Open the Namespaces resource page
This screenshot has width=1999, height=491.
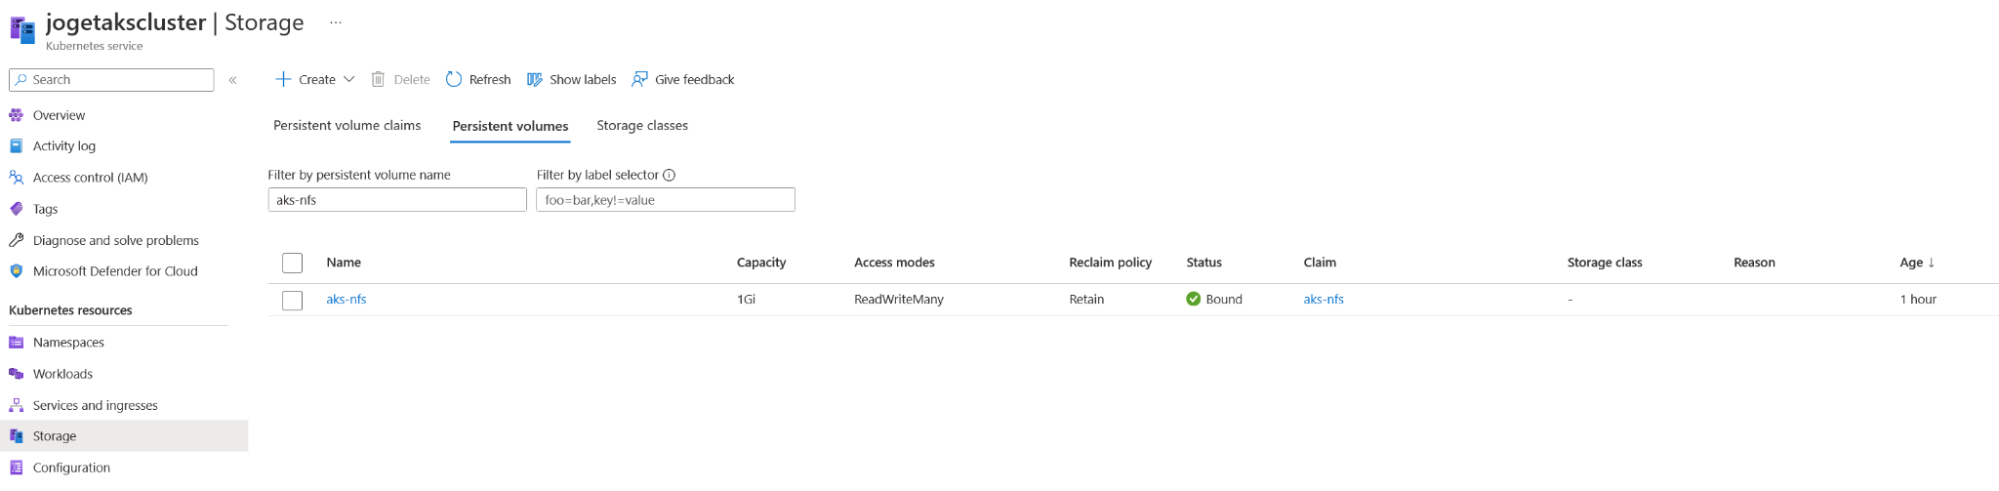pyautogui.click(x=68, y=342)
